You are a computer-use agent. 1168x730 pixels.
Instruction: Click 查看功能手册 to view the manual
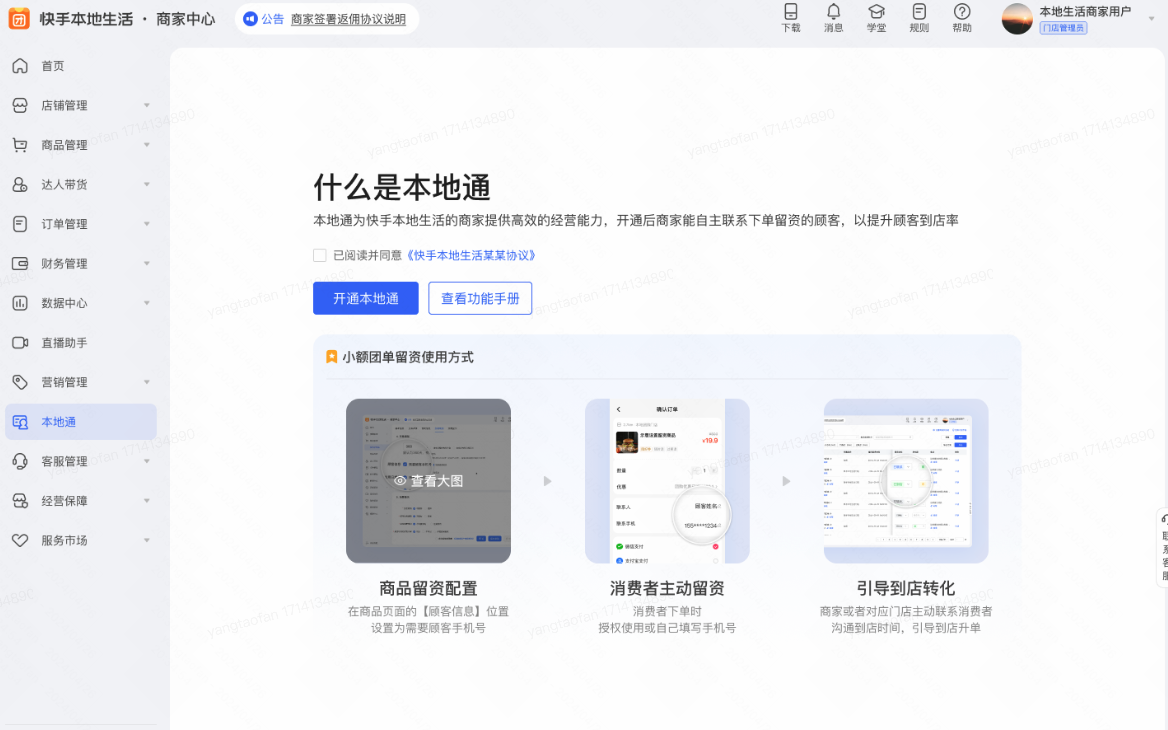[480, 298]
